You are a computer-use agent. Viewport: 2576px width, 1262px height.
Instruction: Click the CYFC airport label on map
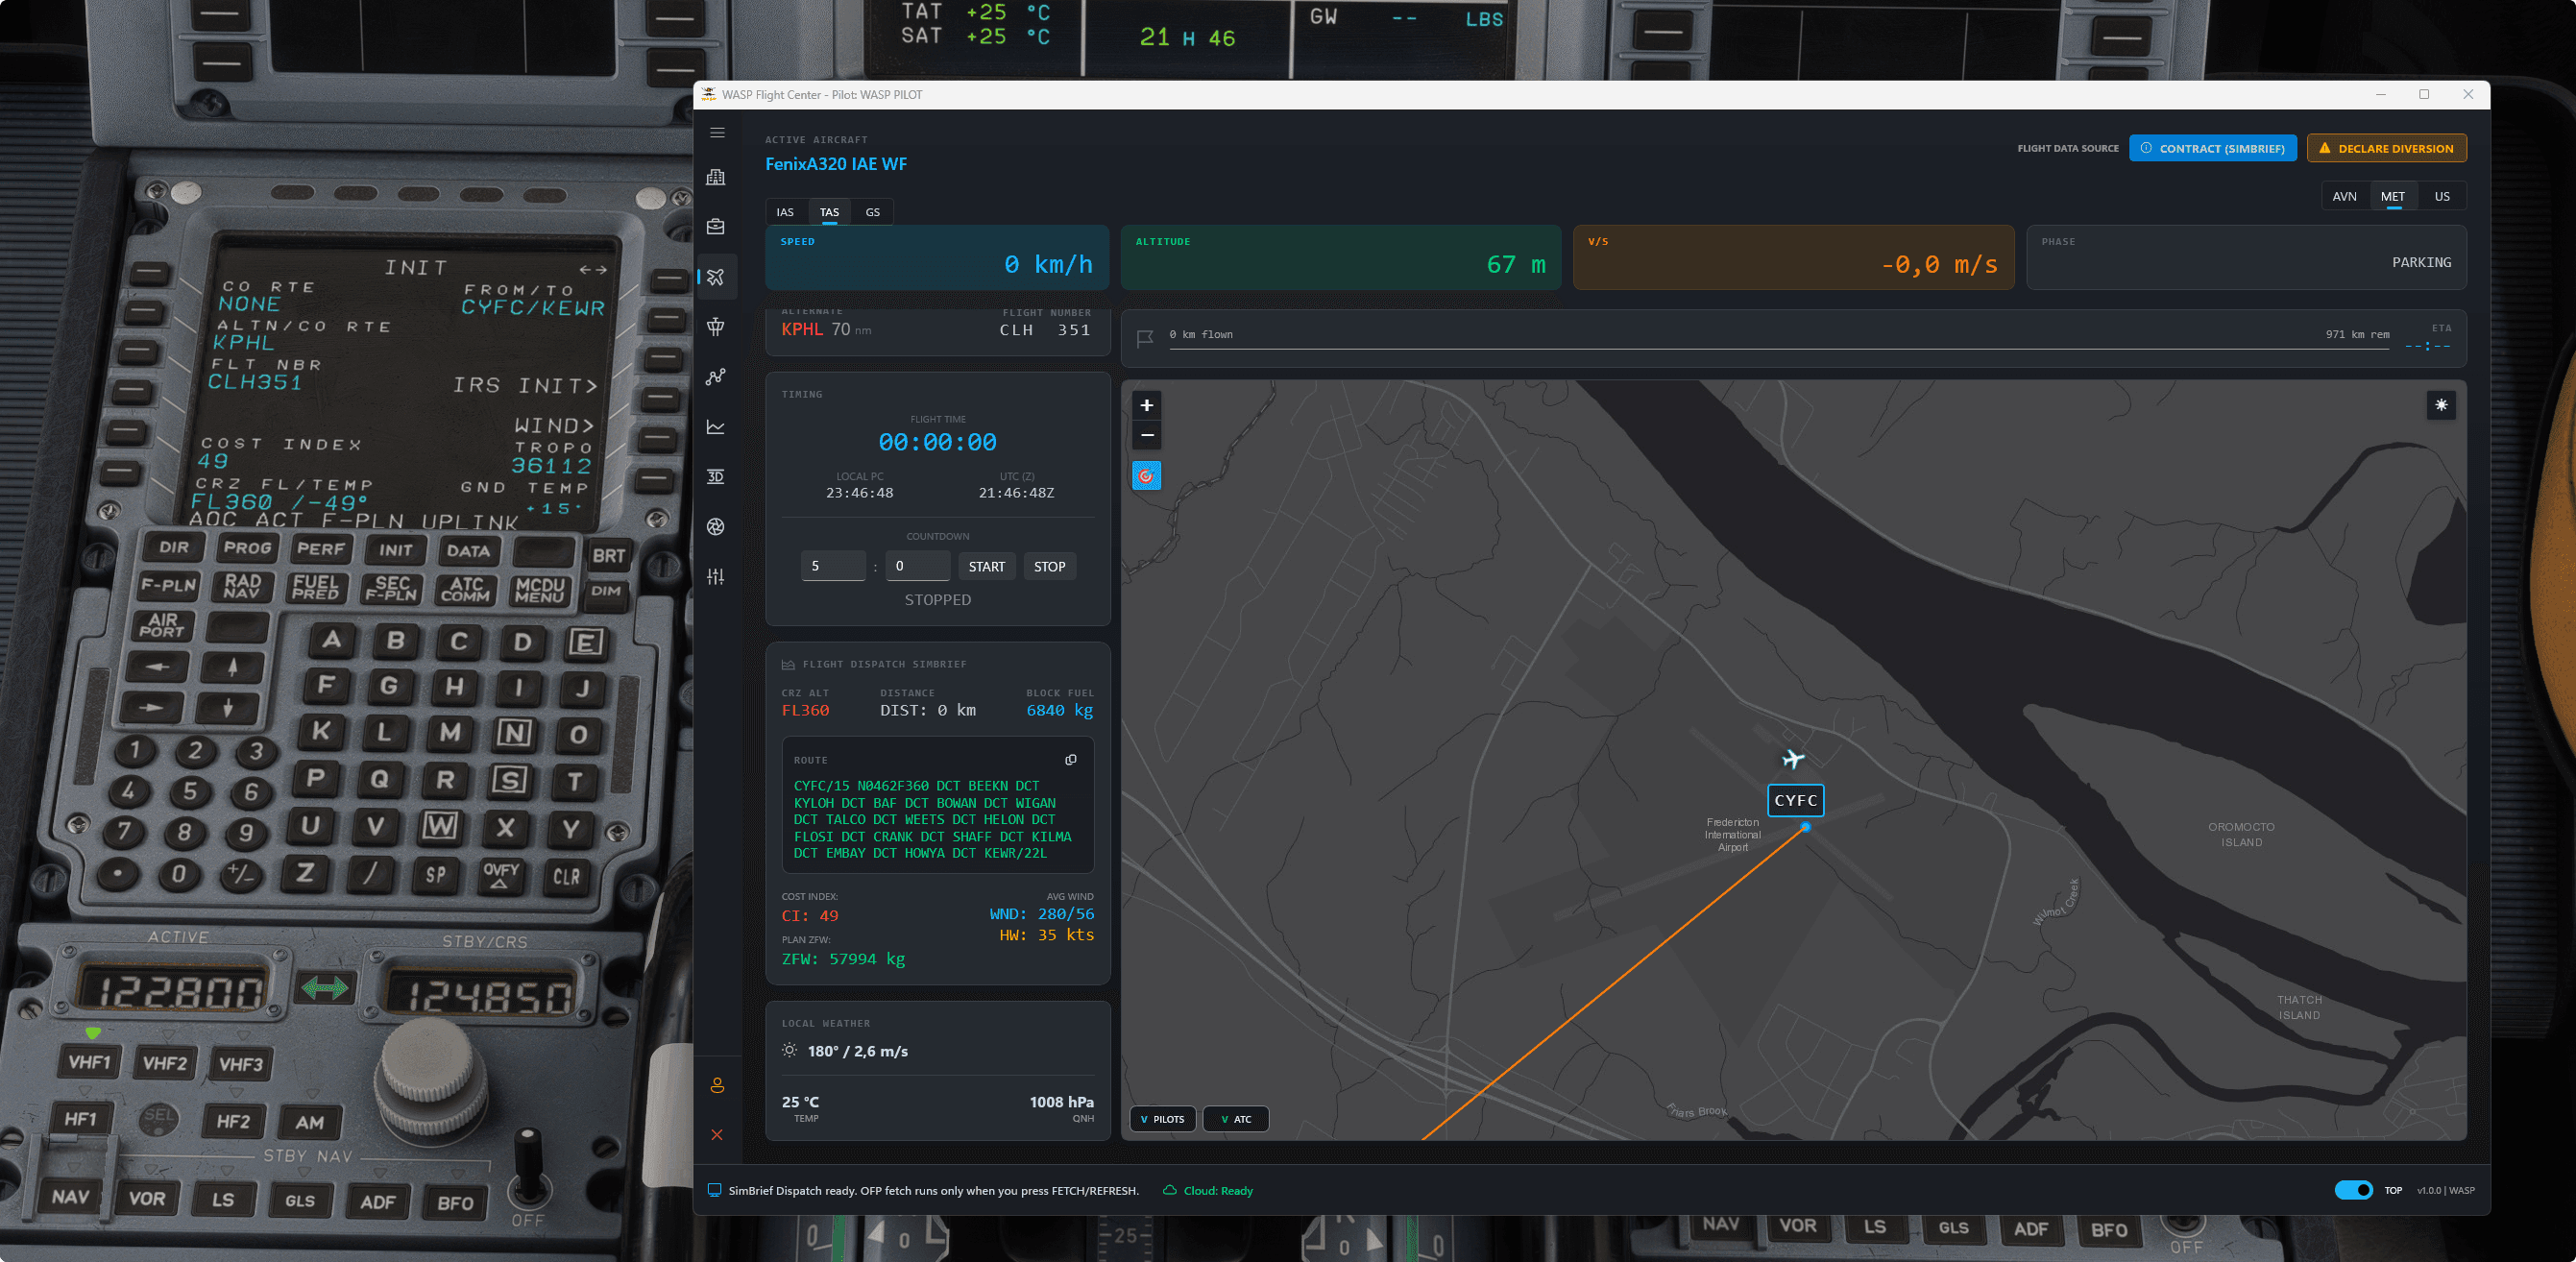pos(1795,800)
